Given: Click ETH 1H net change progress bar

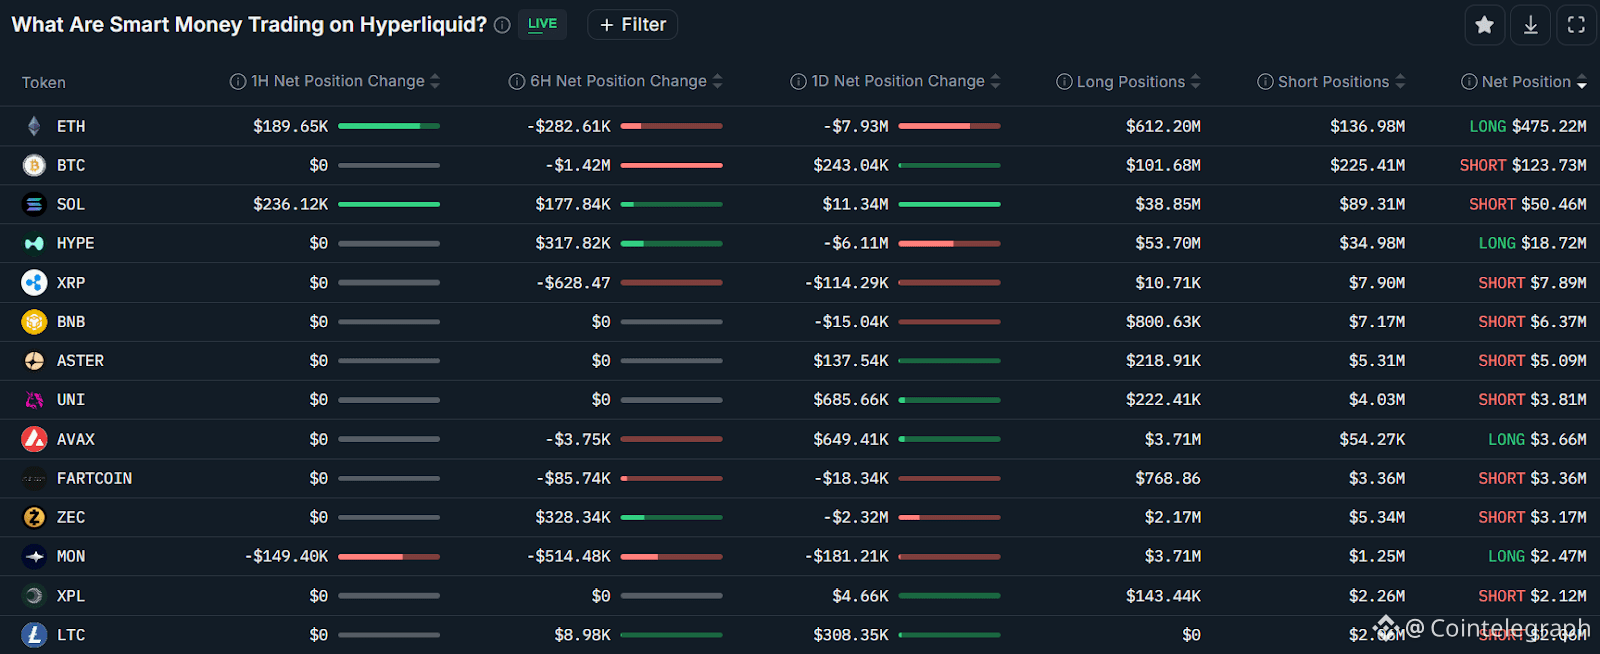Looking at the screenshot, I should (389, 126).
